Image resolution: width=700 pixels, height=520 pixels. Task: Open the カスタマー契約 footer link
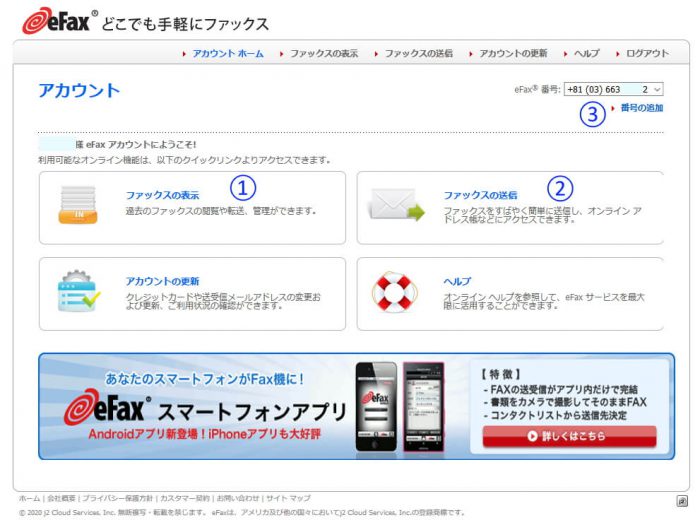pyautogui.click(x=185, y=498)
